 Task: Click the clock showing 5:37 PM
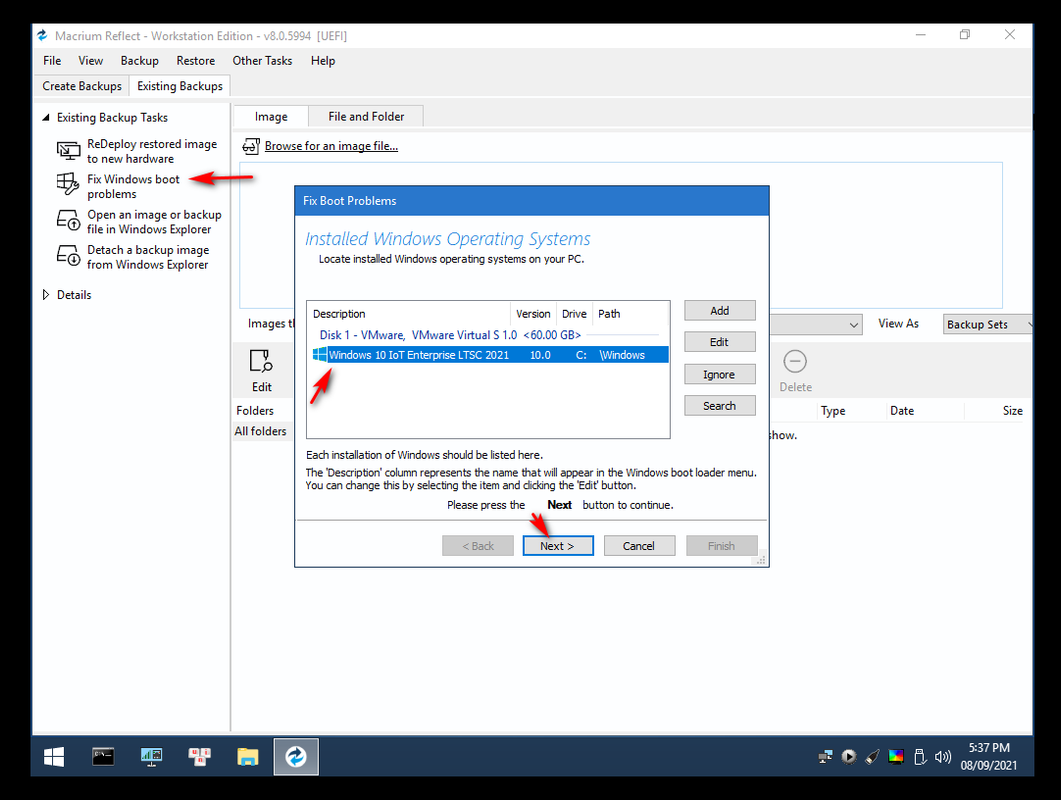(x=989, y=748)
